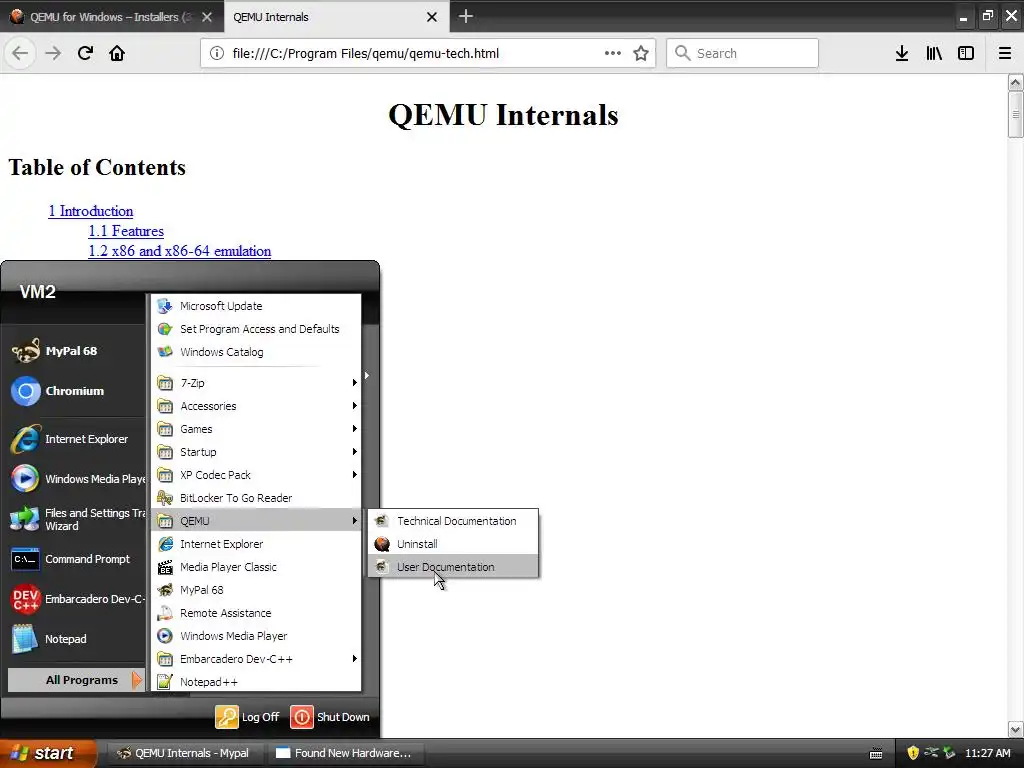Expand the 7-Zip program folder
Image resolution: width=1024 pixels, height=768 pixels.
coord(256,383)
